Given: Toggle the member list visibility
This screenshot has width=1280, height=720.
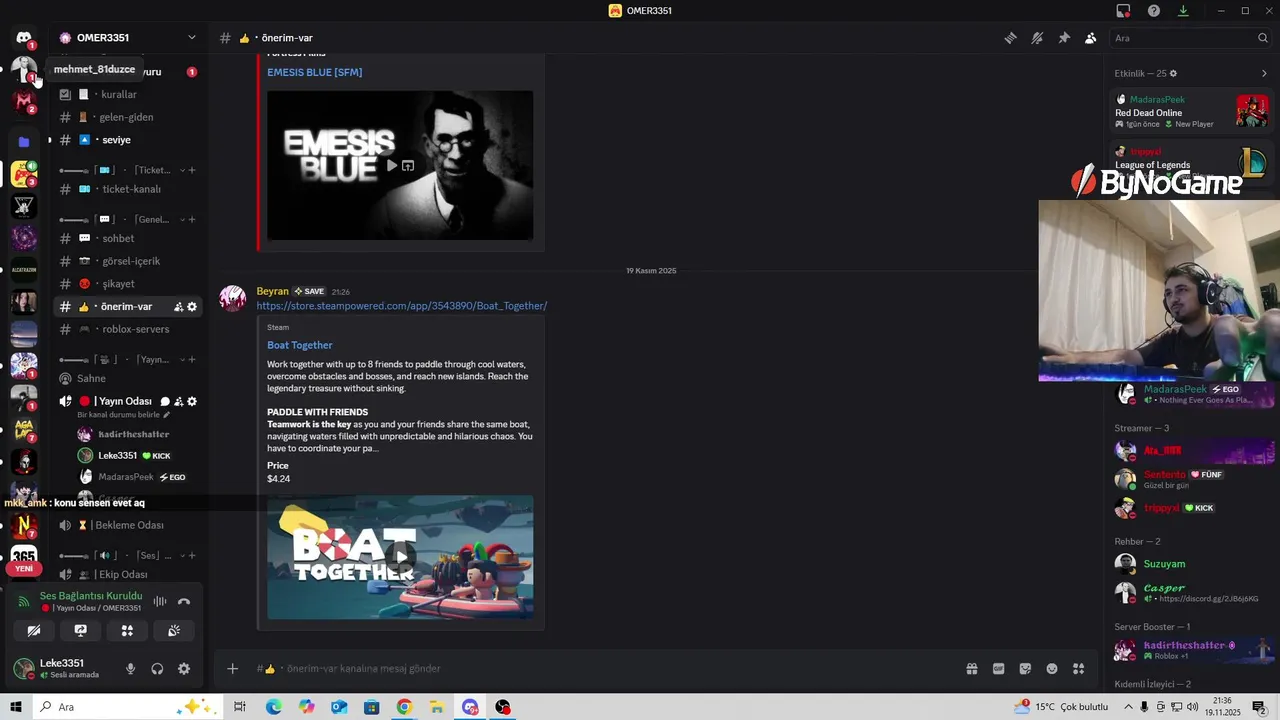Looking at the screenshot, I should (x=1090, y=38).
